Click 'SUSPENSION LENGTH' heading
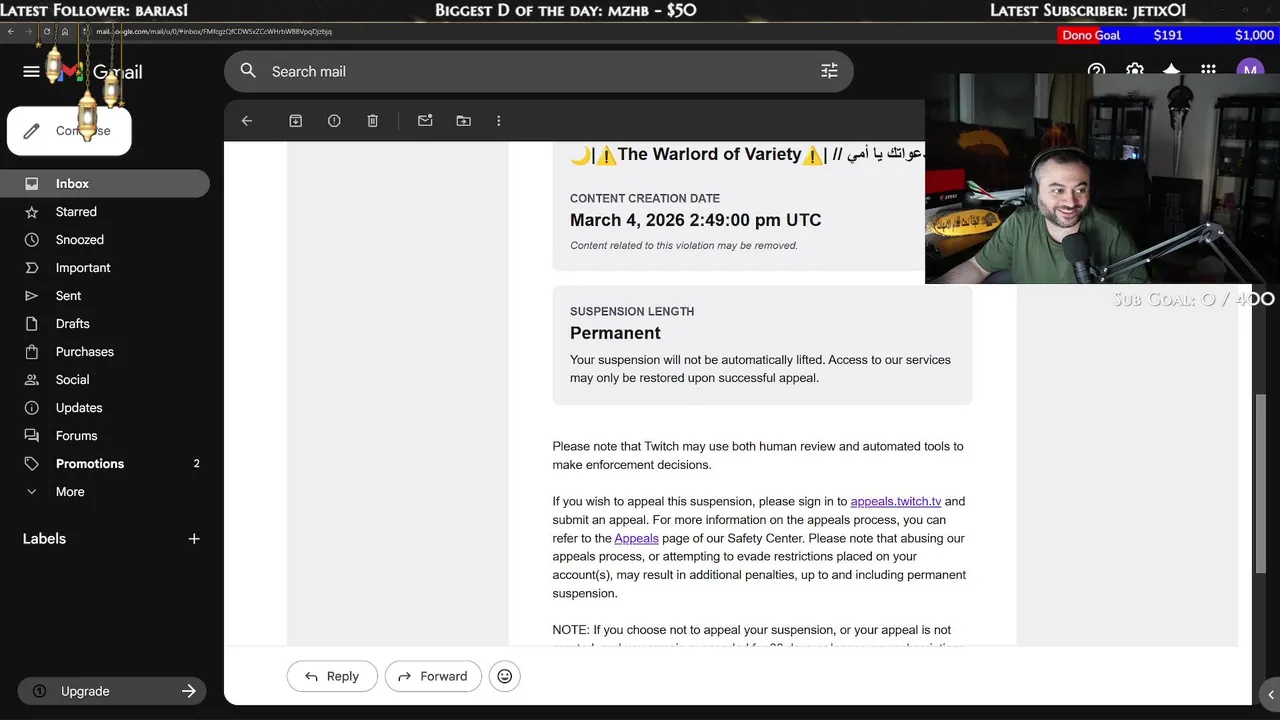 click(632, 312)
